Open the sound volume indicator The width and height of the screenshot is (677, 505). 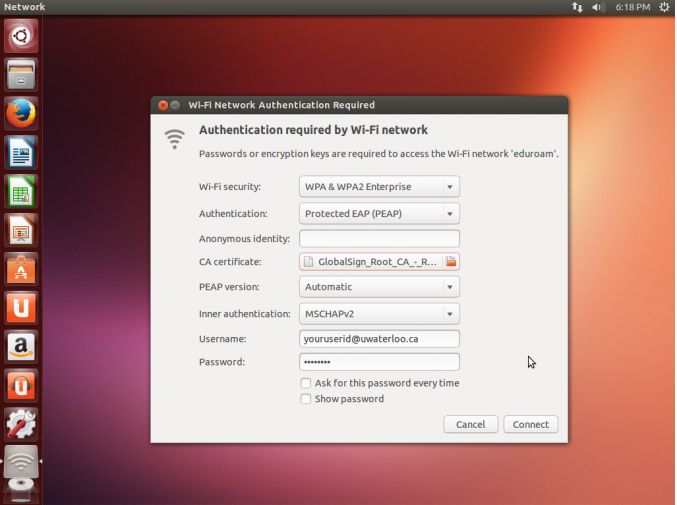point(598,7)
